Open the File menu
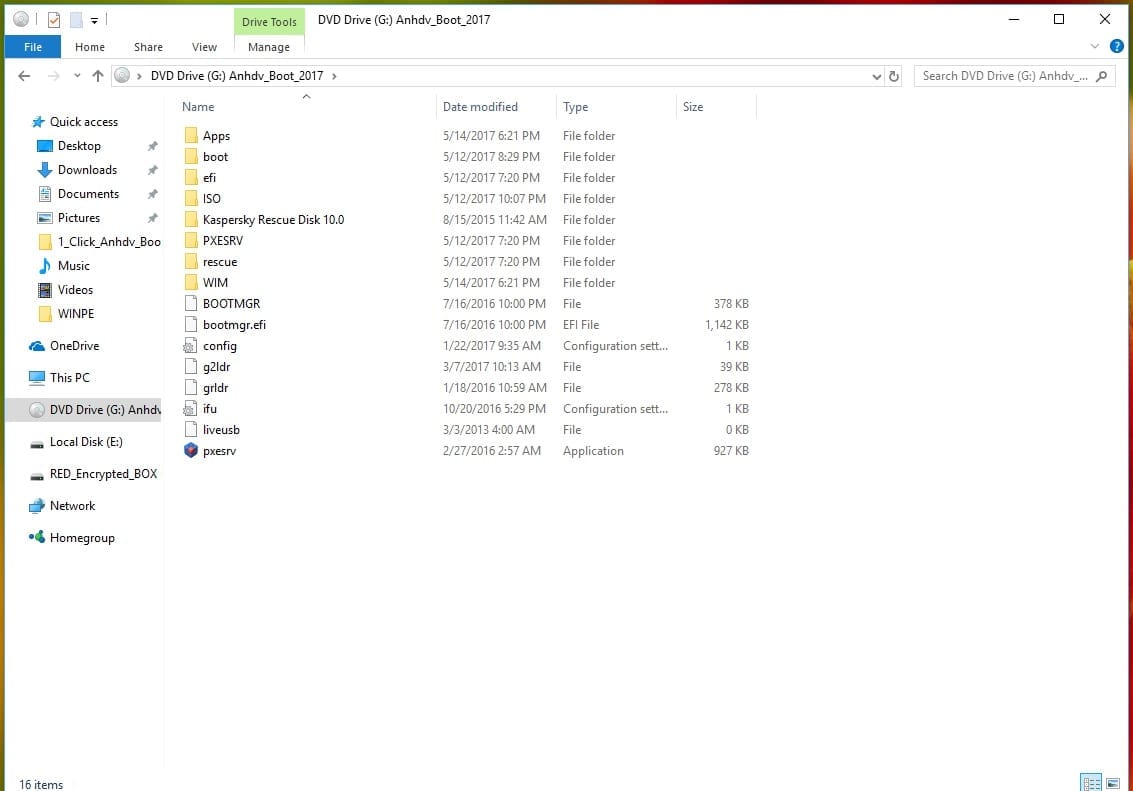 click(x=33, y=47)
